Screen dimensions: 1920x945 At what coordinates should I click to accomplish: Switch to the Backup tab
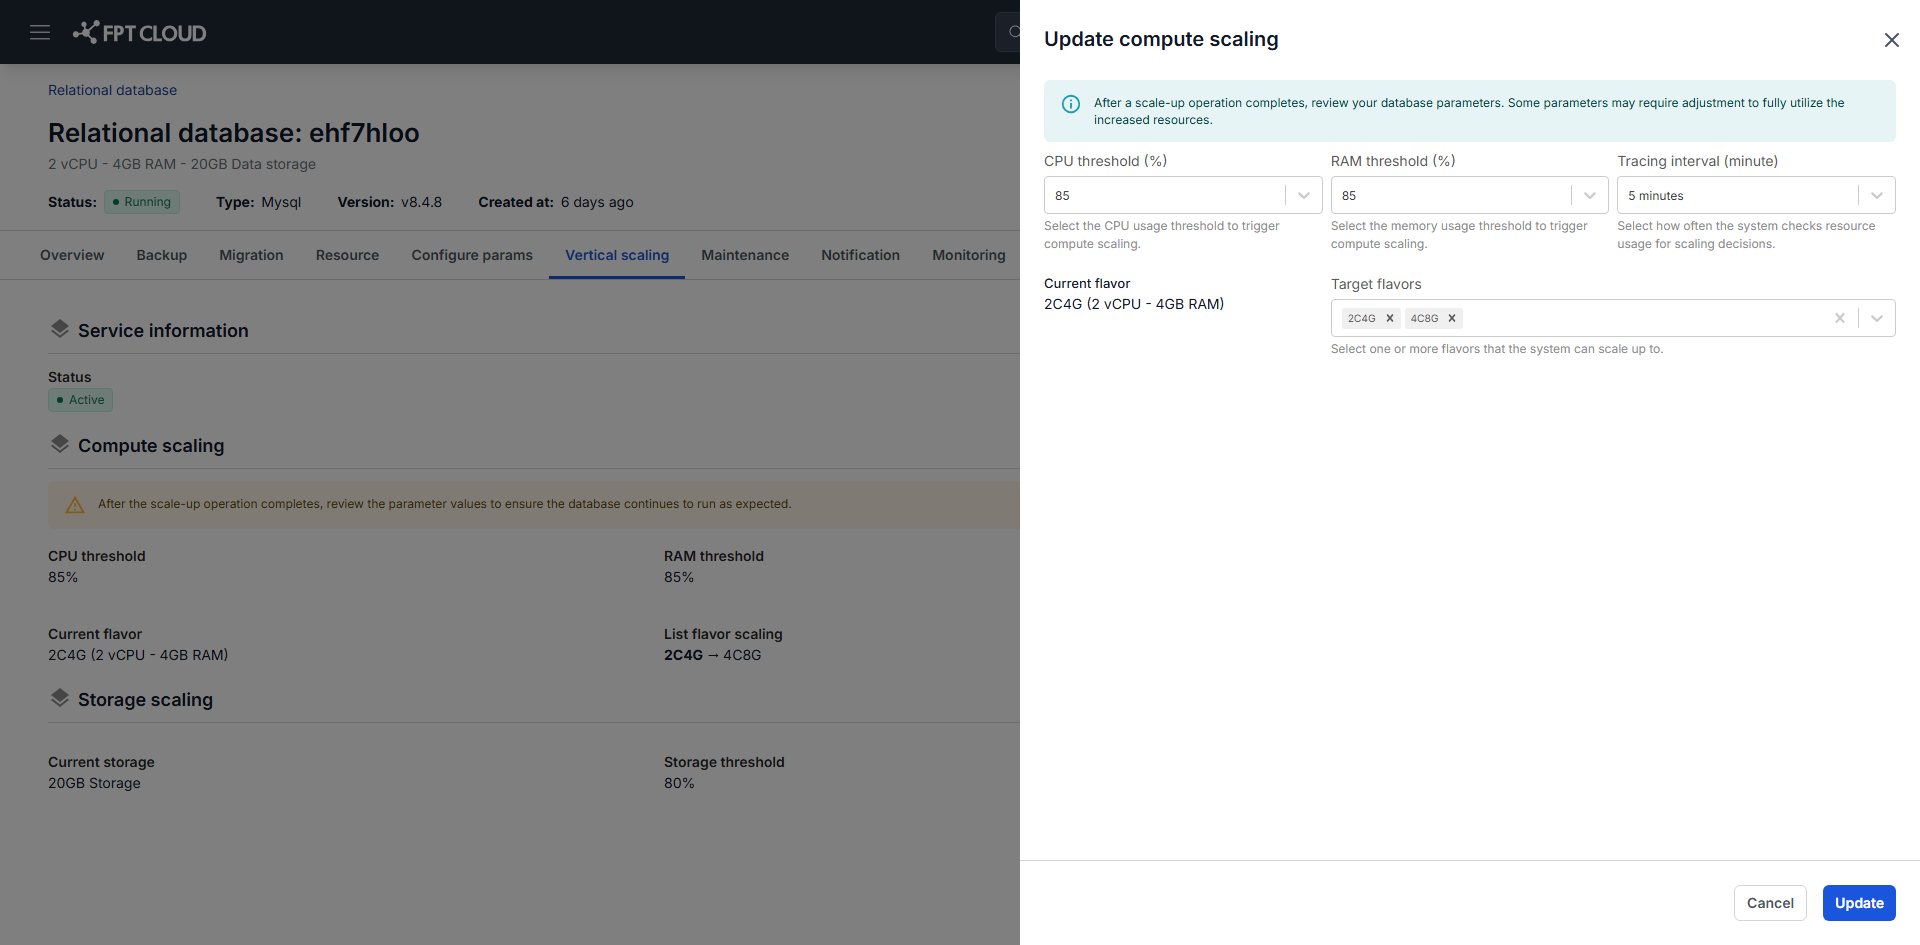click(162, 255)
